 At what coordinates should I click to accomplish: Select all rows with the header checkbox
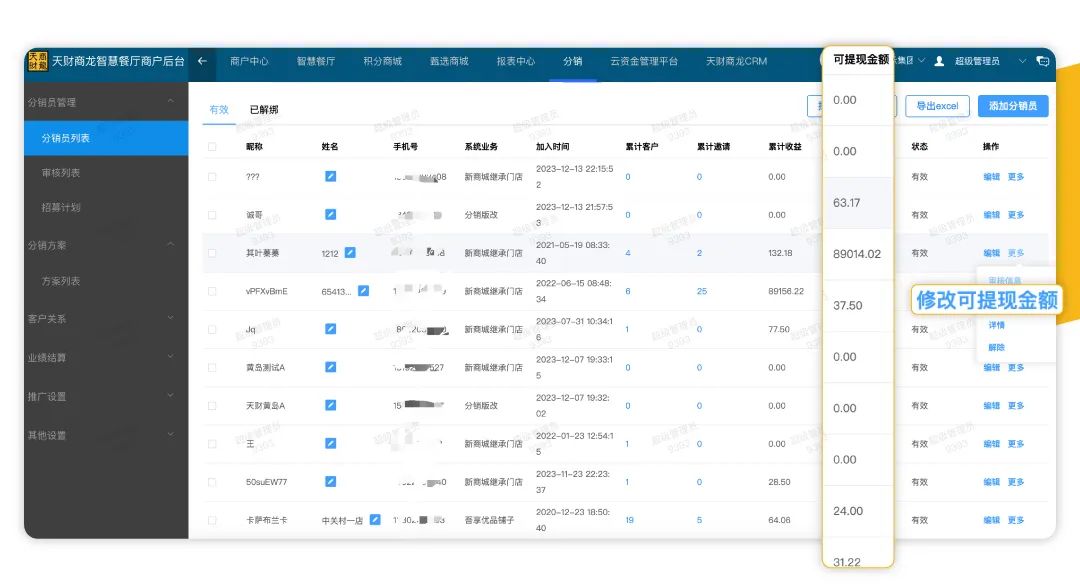click(x=212, y=147)
